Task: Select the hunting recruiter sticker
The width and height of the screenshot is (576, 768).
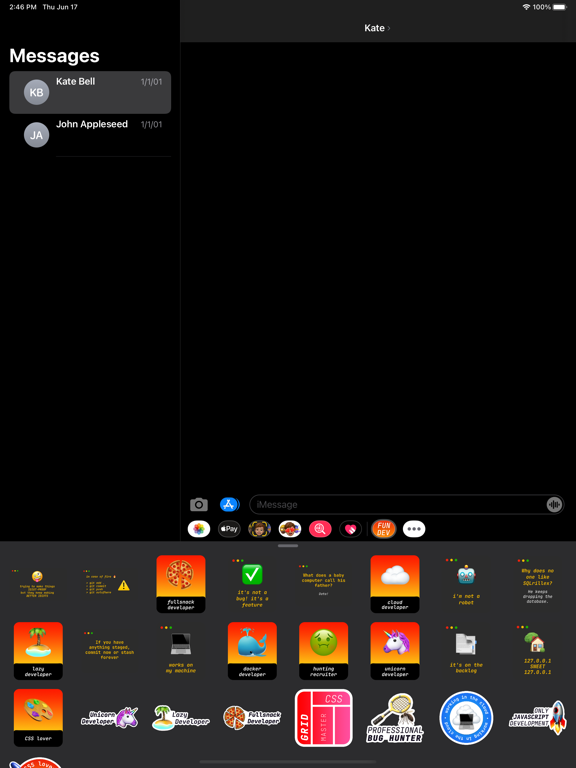Action: click(323, 651)
